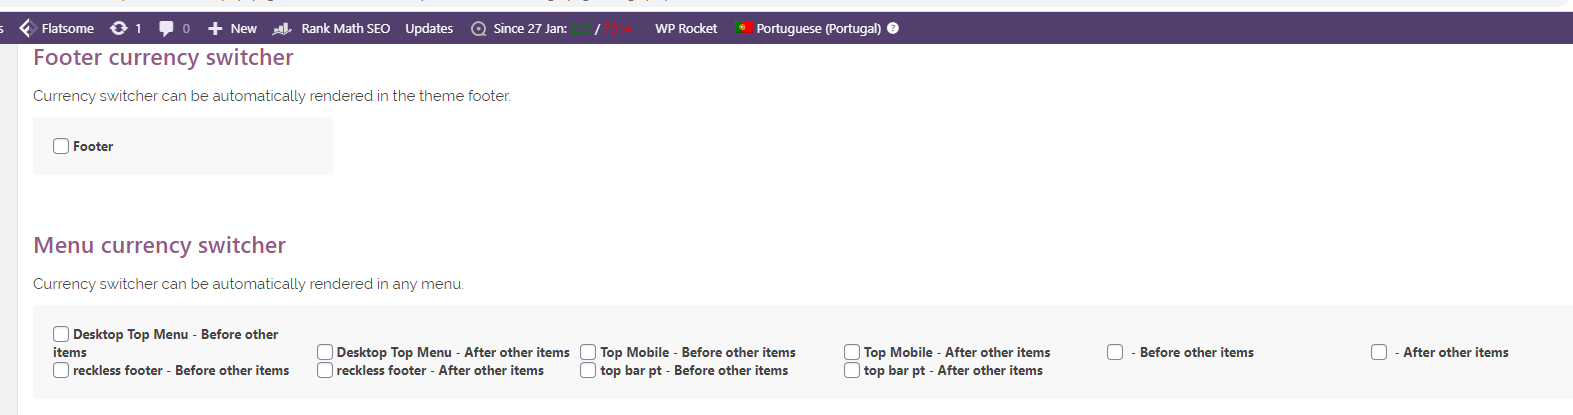Open the Portuguese (Portugal) language switcher
The height and width of the screenshot is (415, 1573).
[x=818, y=28]
